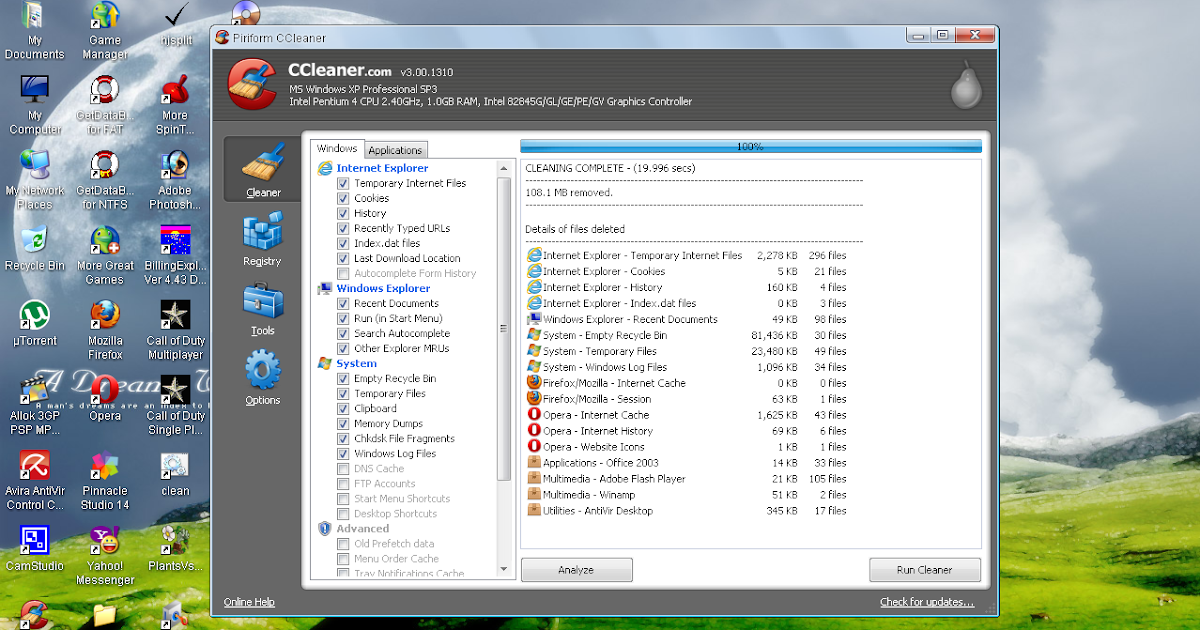Open the Tools section in CCleaner
Viewport: 1200px width, 630px height.
[x=262, y=310]
